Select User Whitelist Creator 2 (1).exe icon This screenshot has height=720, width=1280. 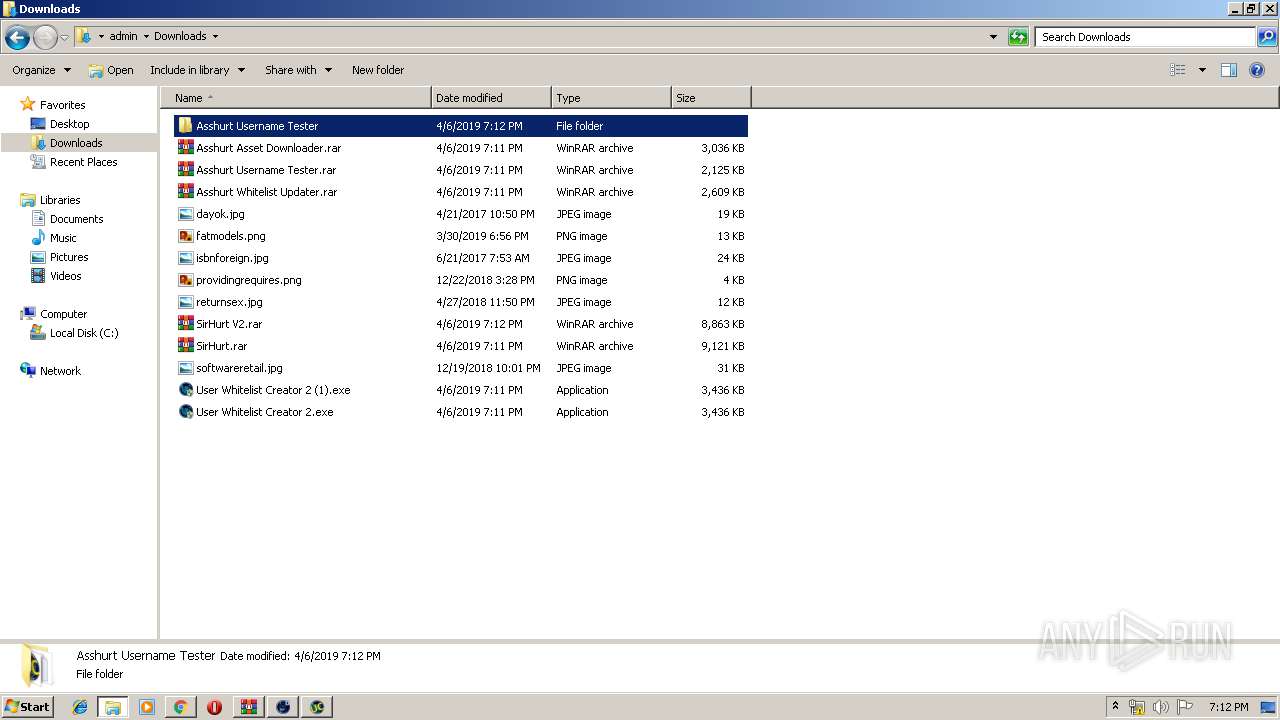pos(185,390)
